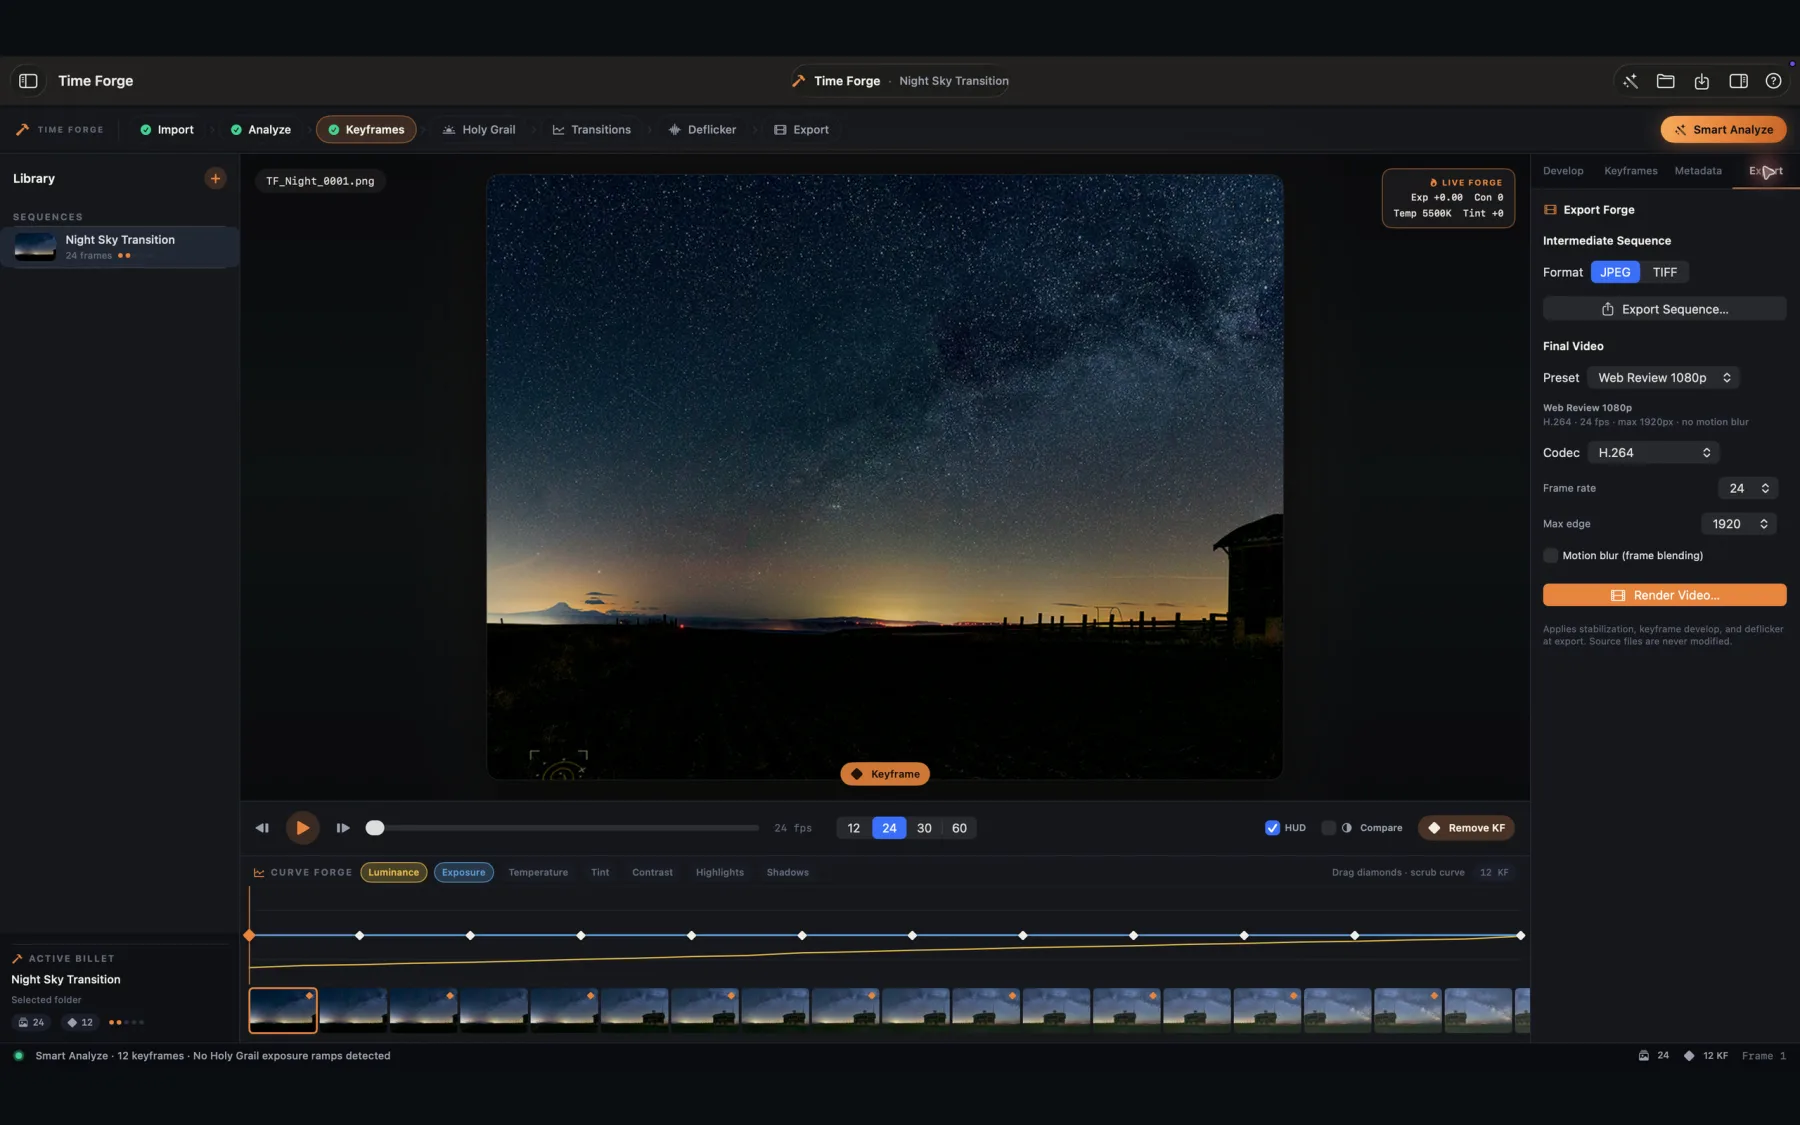Click the Remove KF button

pos(1466,828)
